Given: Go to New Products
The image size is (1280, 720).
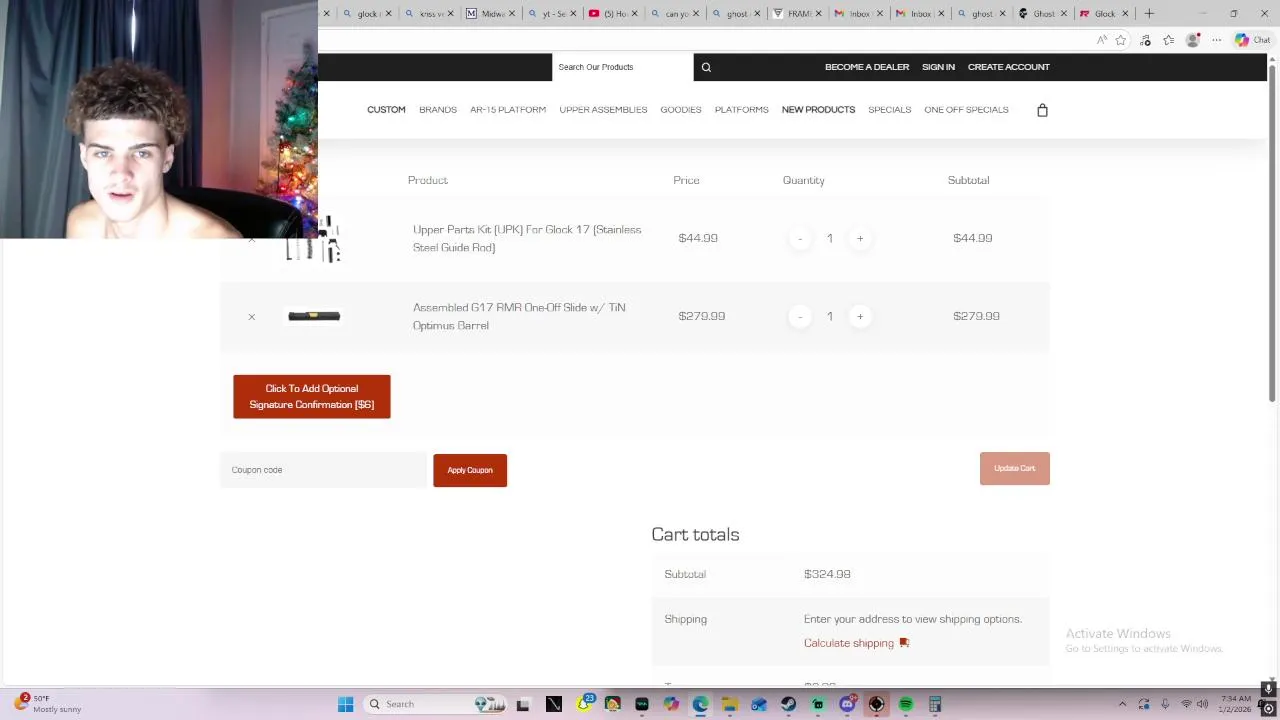Looking at the screenshot, I should click(818, 110).
